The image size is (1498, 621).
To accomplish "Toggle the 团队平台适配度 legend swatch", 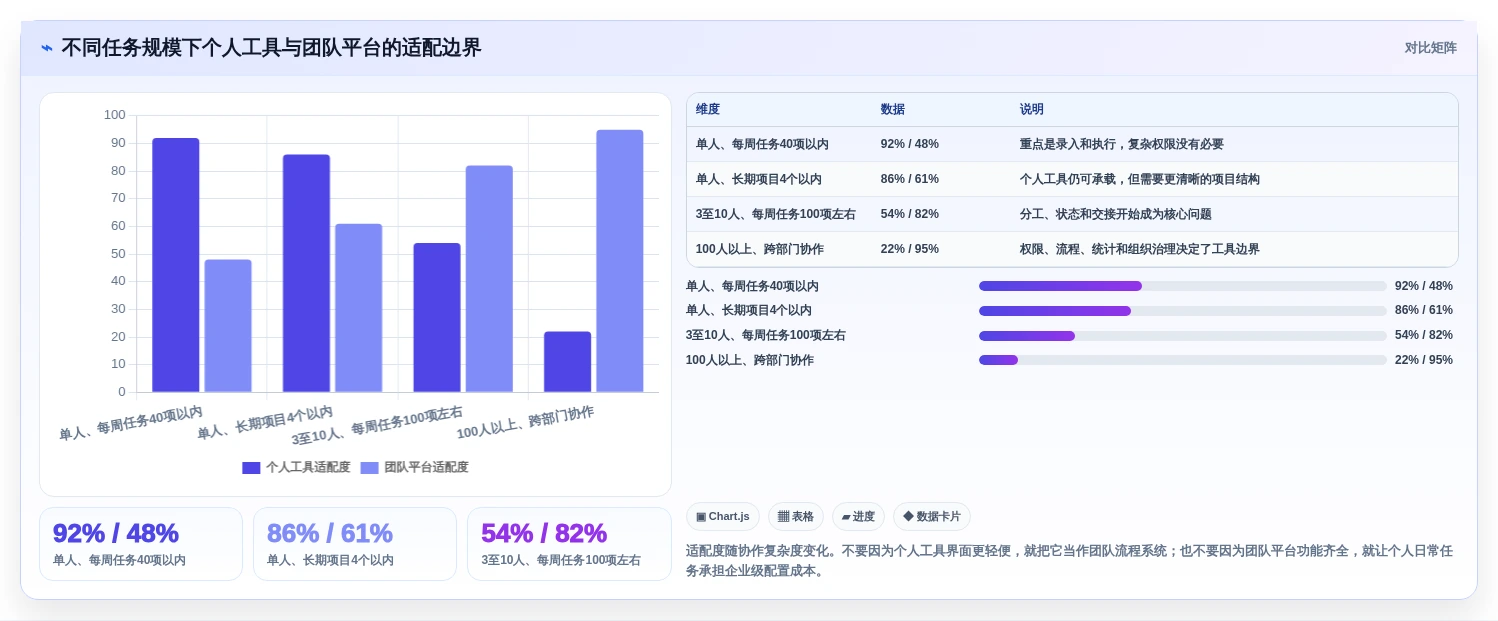I will 370,468.
